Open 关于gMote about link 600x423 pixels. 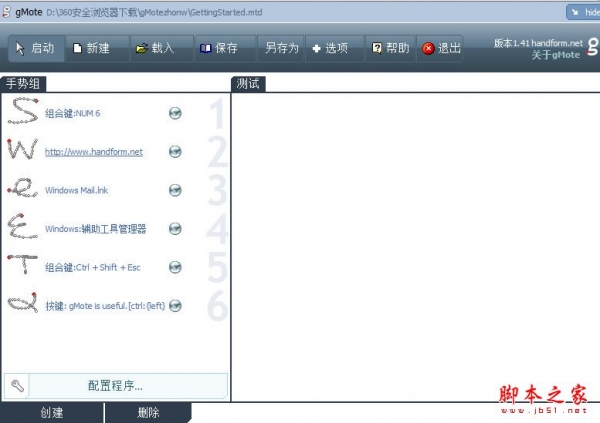click(x=556, y=55)
